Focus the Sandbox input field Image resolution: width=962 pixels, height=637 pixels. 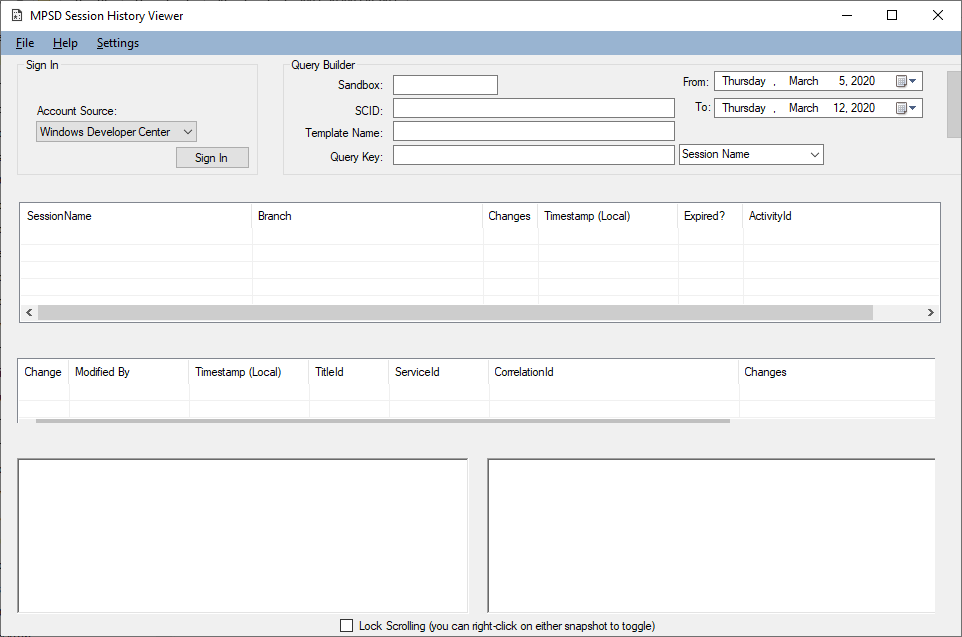pyautogui.click(x=445, y=85)
